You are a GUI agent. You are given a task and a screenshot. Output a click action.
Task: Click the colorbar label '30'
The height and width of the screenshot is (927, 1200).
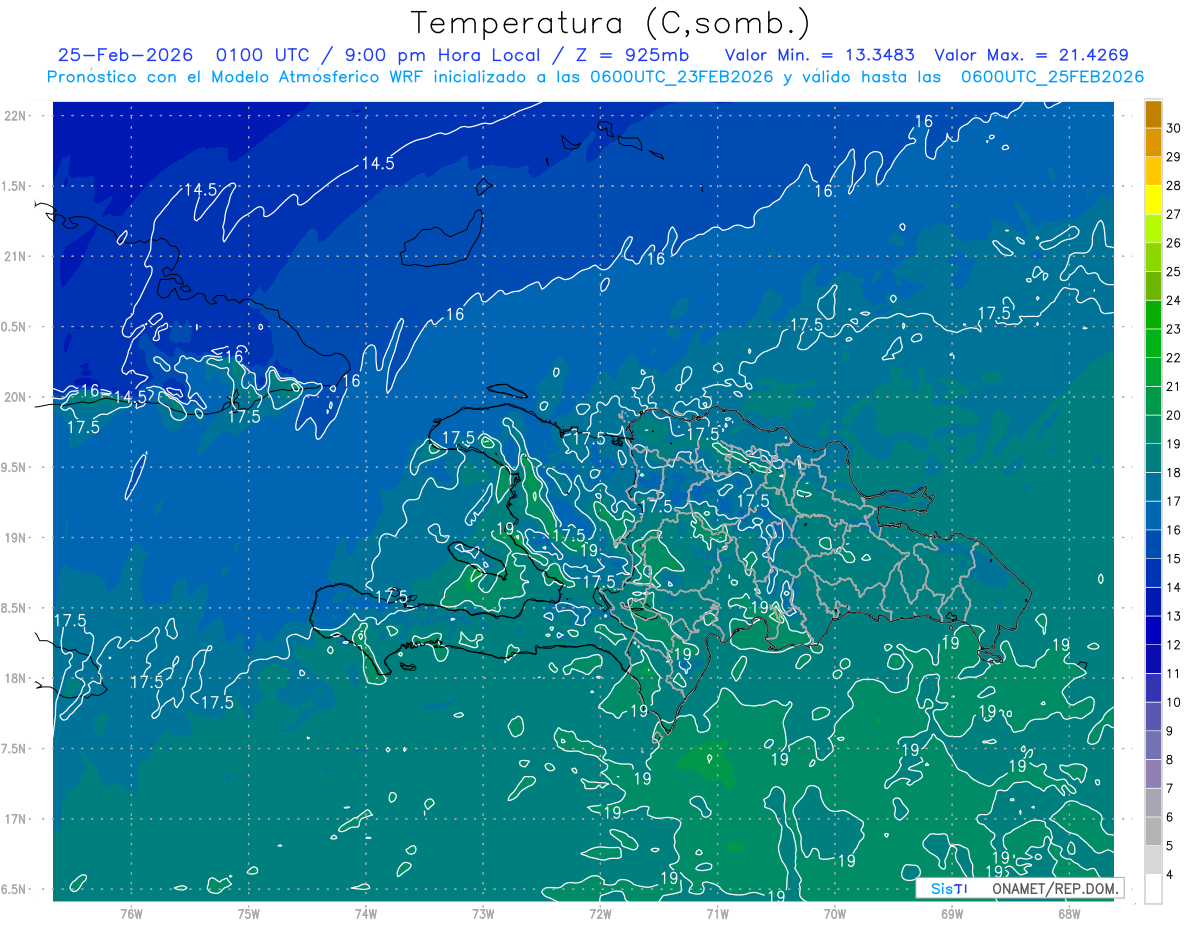coord(1174,129)
